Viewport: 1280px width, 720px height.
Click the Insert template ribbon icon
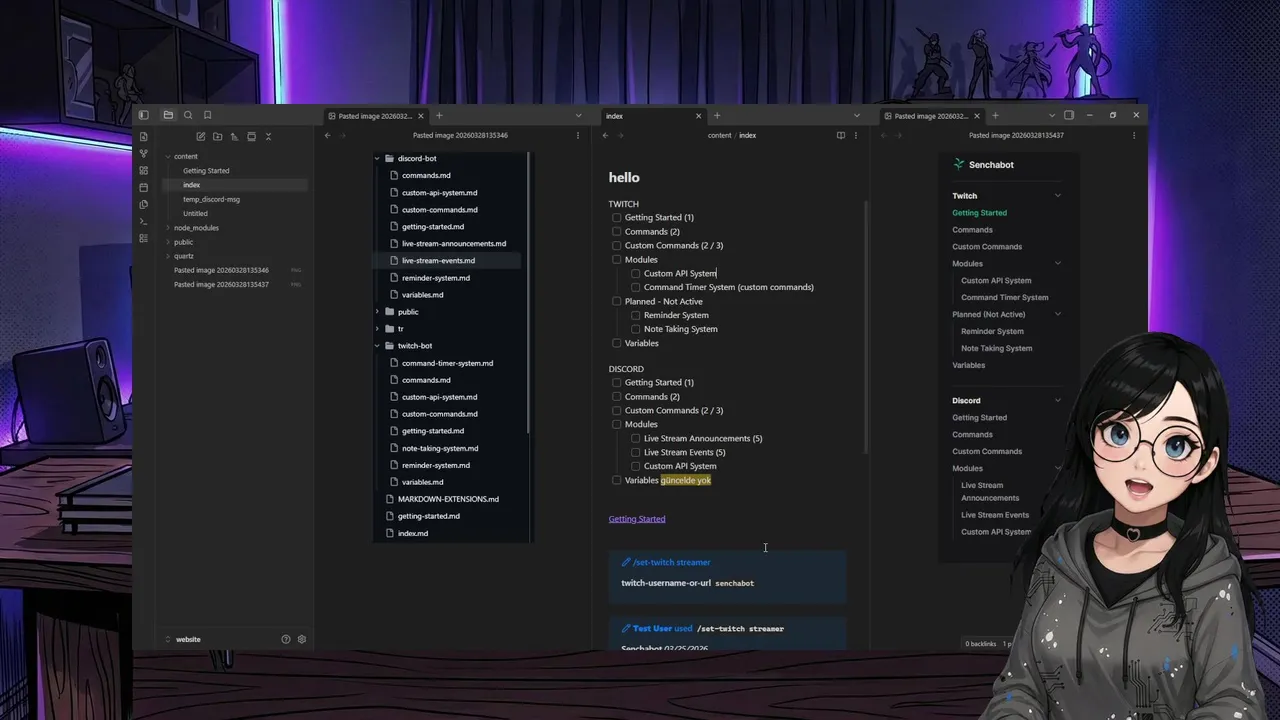[144, 204]
